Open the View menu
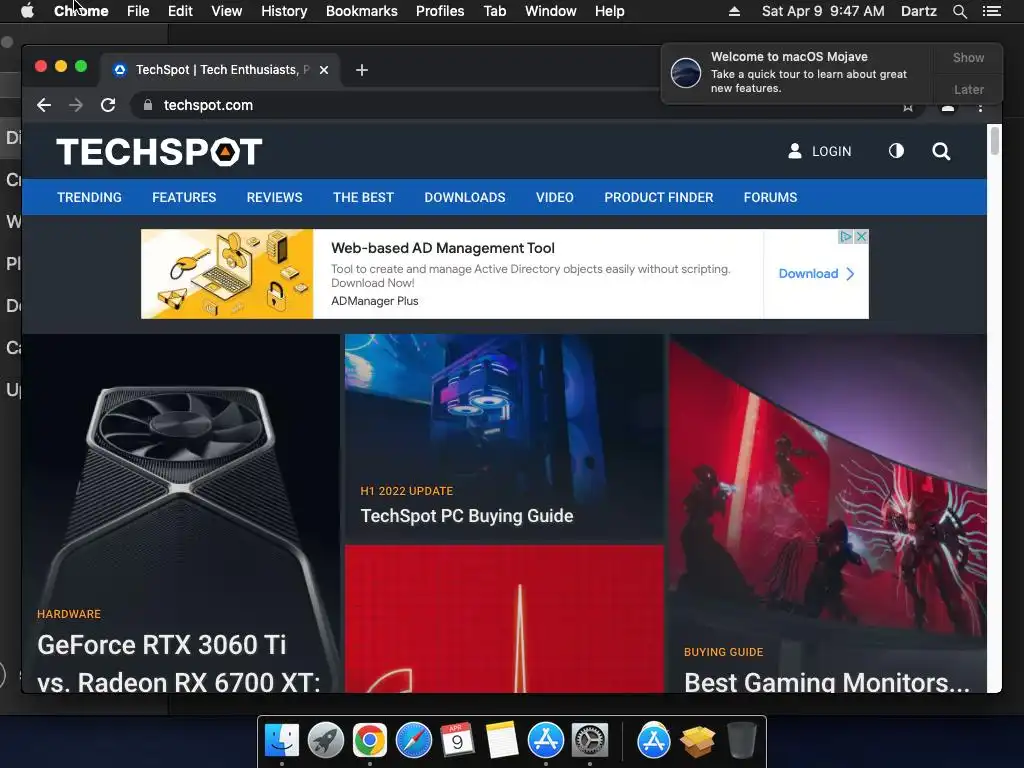 [227, 11]
